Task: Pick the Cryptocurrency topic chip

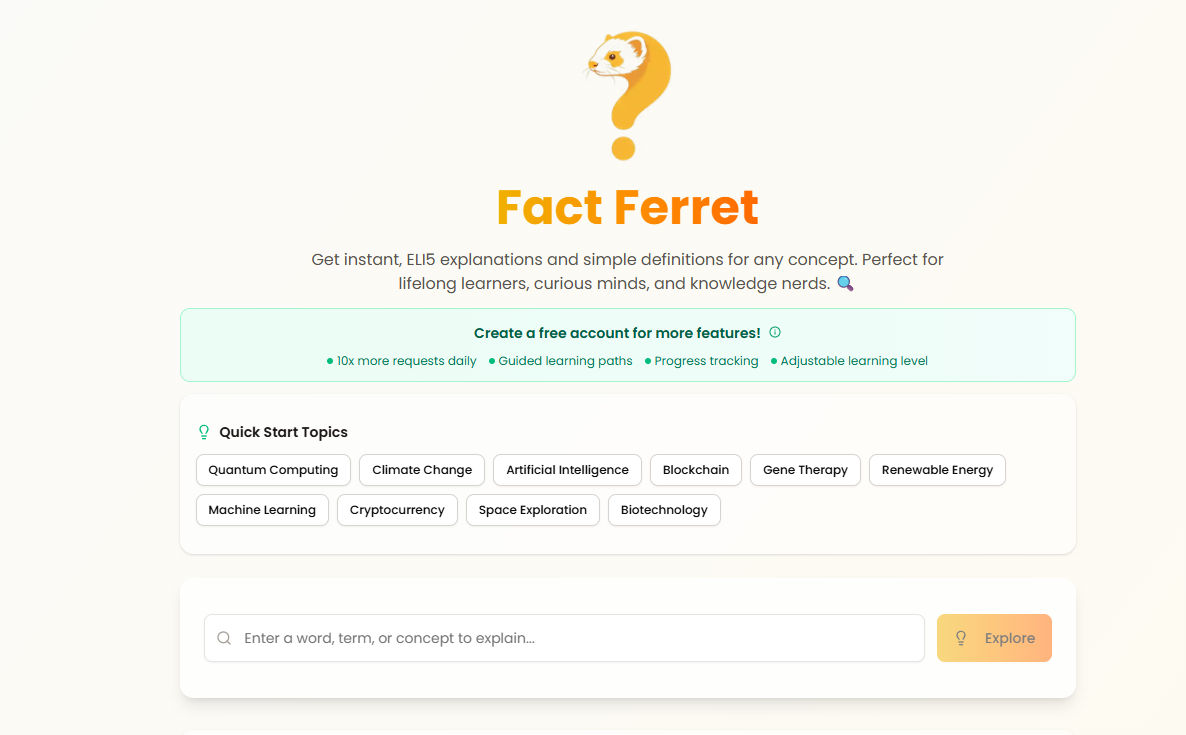Action: (397, 510)
